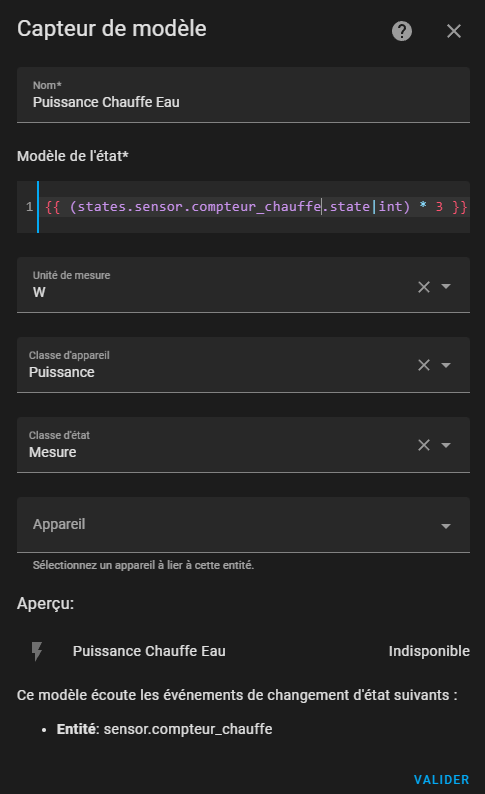
Task: Click line number 1 in editor gutter
Action: pos(29,207)
